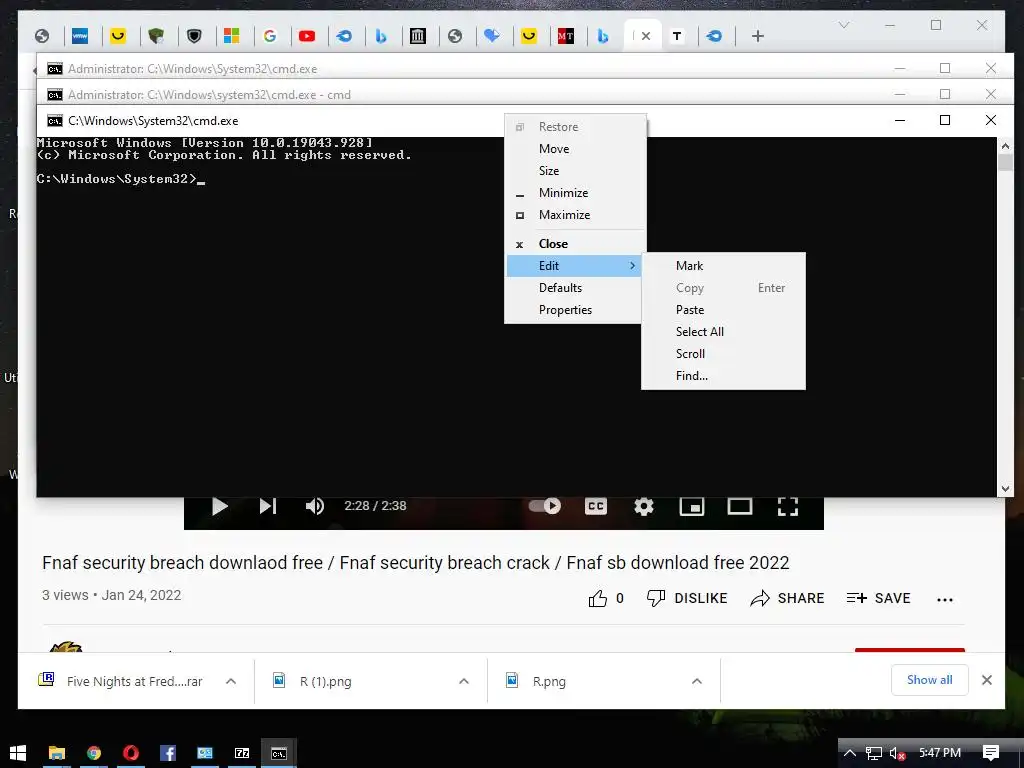Open 7-Zip from the taskbar

coord(242,753)
